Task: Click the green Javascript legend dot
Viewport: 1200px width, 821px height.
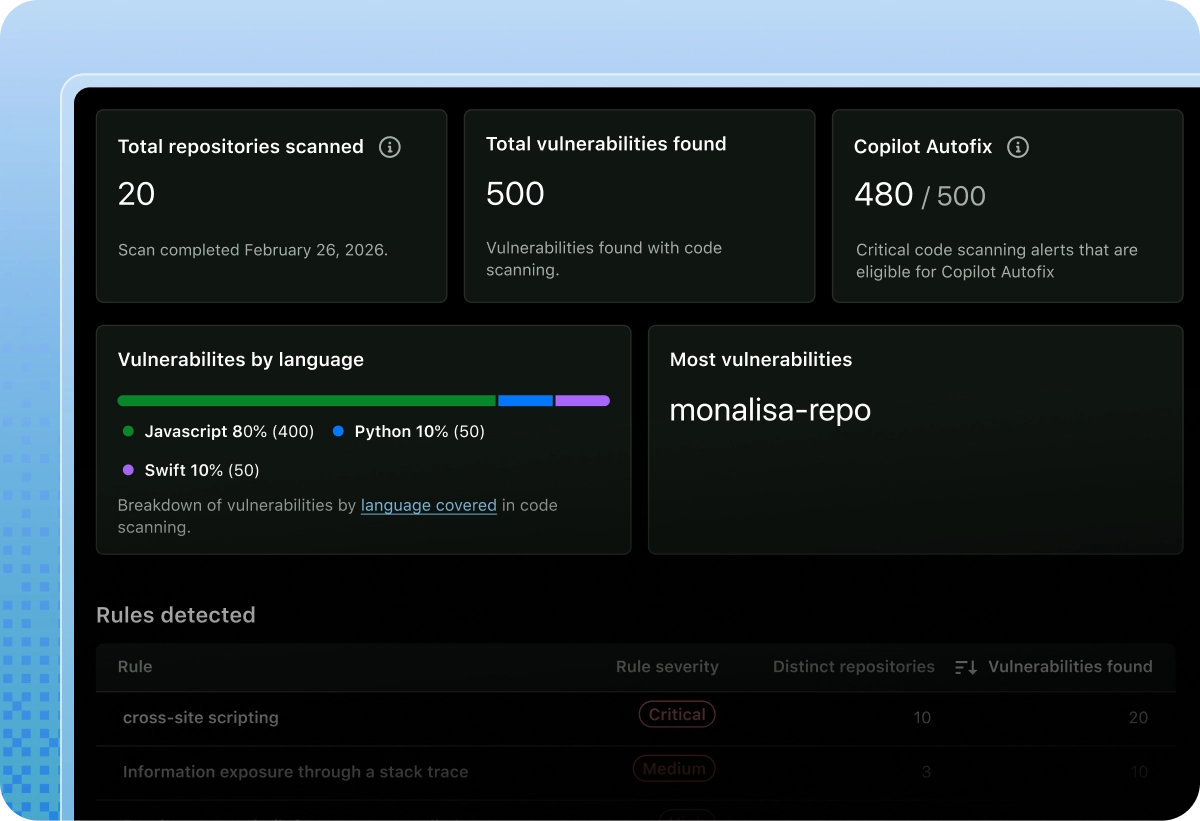Action: [x=128, y=432]
